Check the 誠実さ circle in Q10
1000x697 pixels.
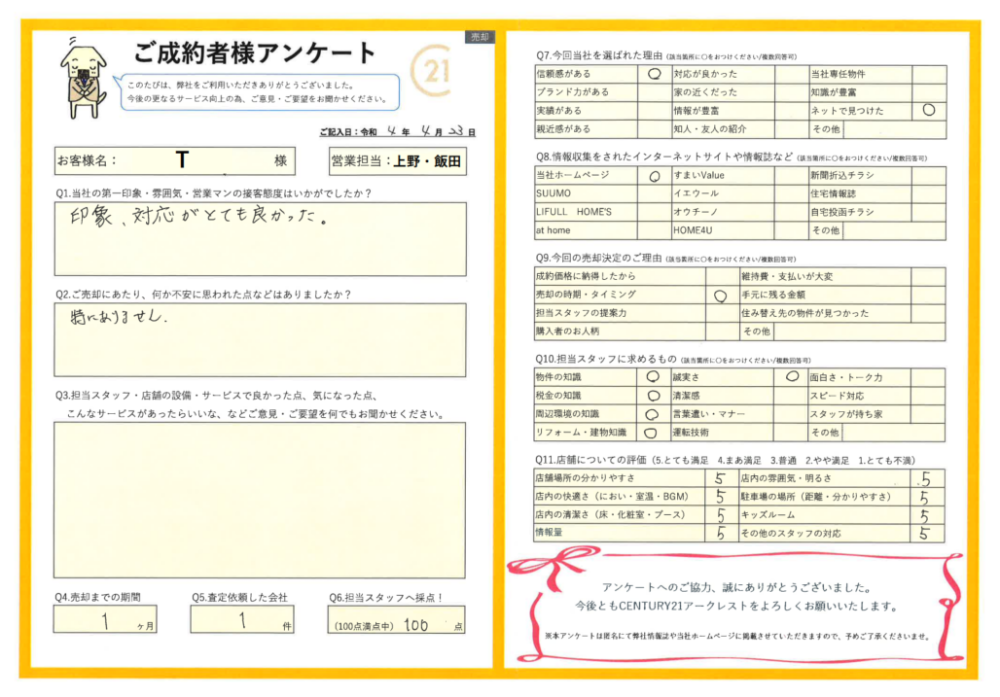(791, 377)
